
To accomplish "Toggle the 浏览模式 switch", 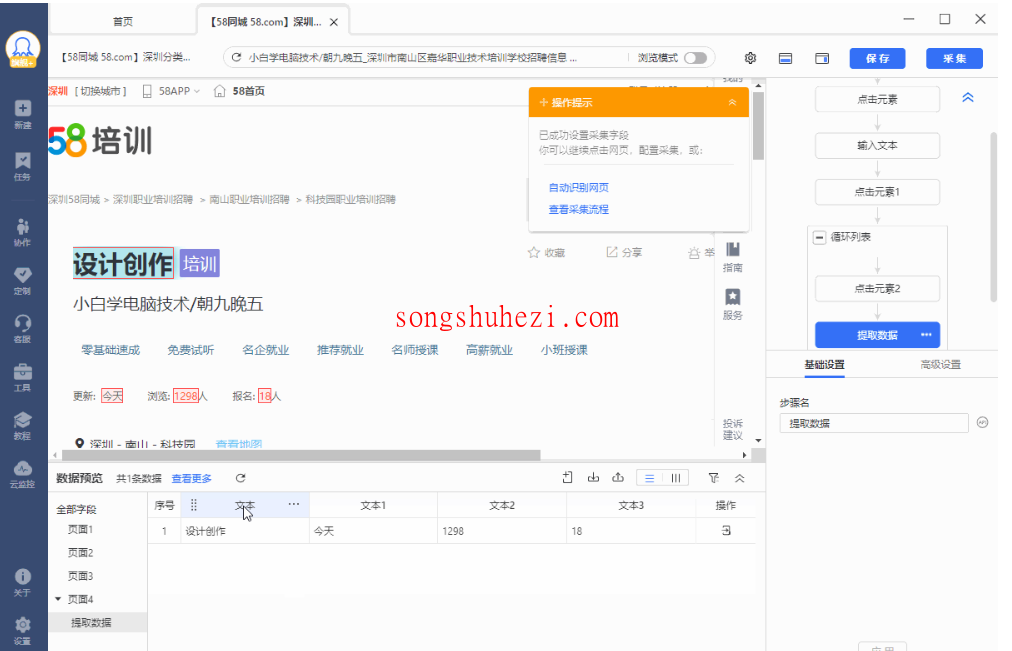I will [695, 57].
